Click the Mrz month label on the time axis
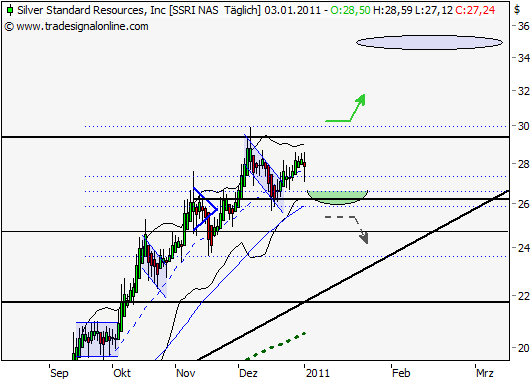The image size is (531, 380). (485, 373)
